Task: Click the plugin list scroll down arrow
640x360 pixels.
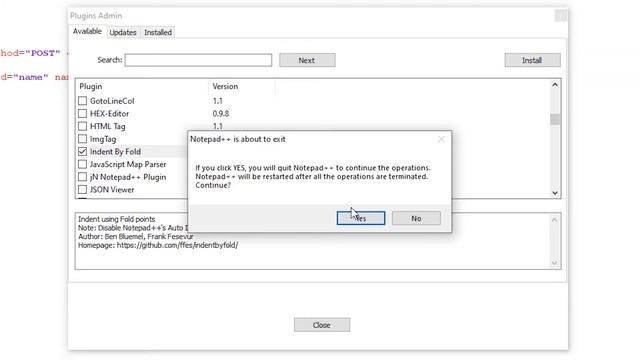Action: (555, 193)
